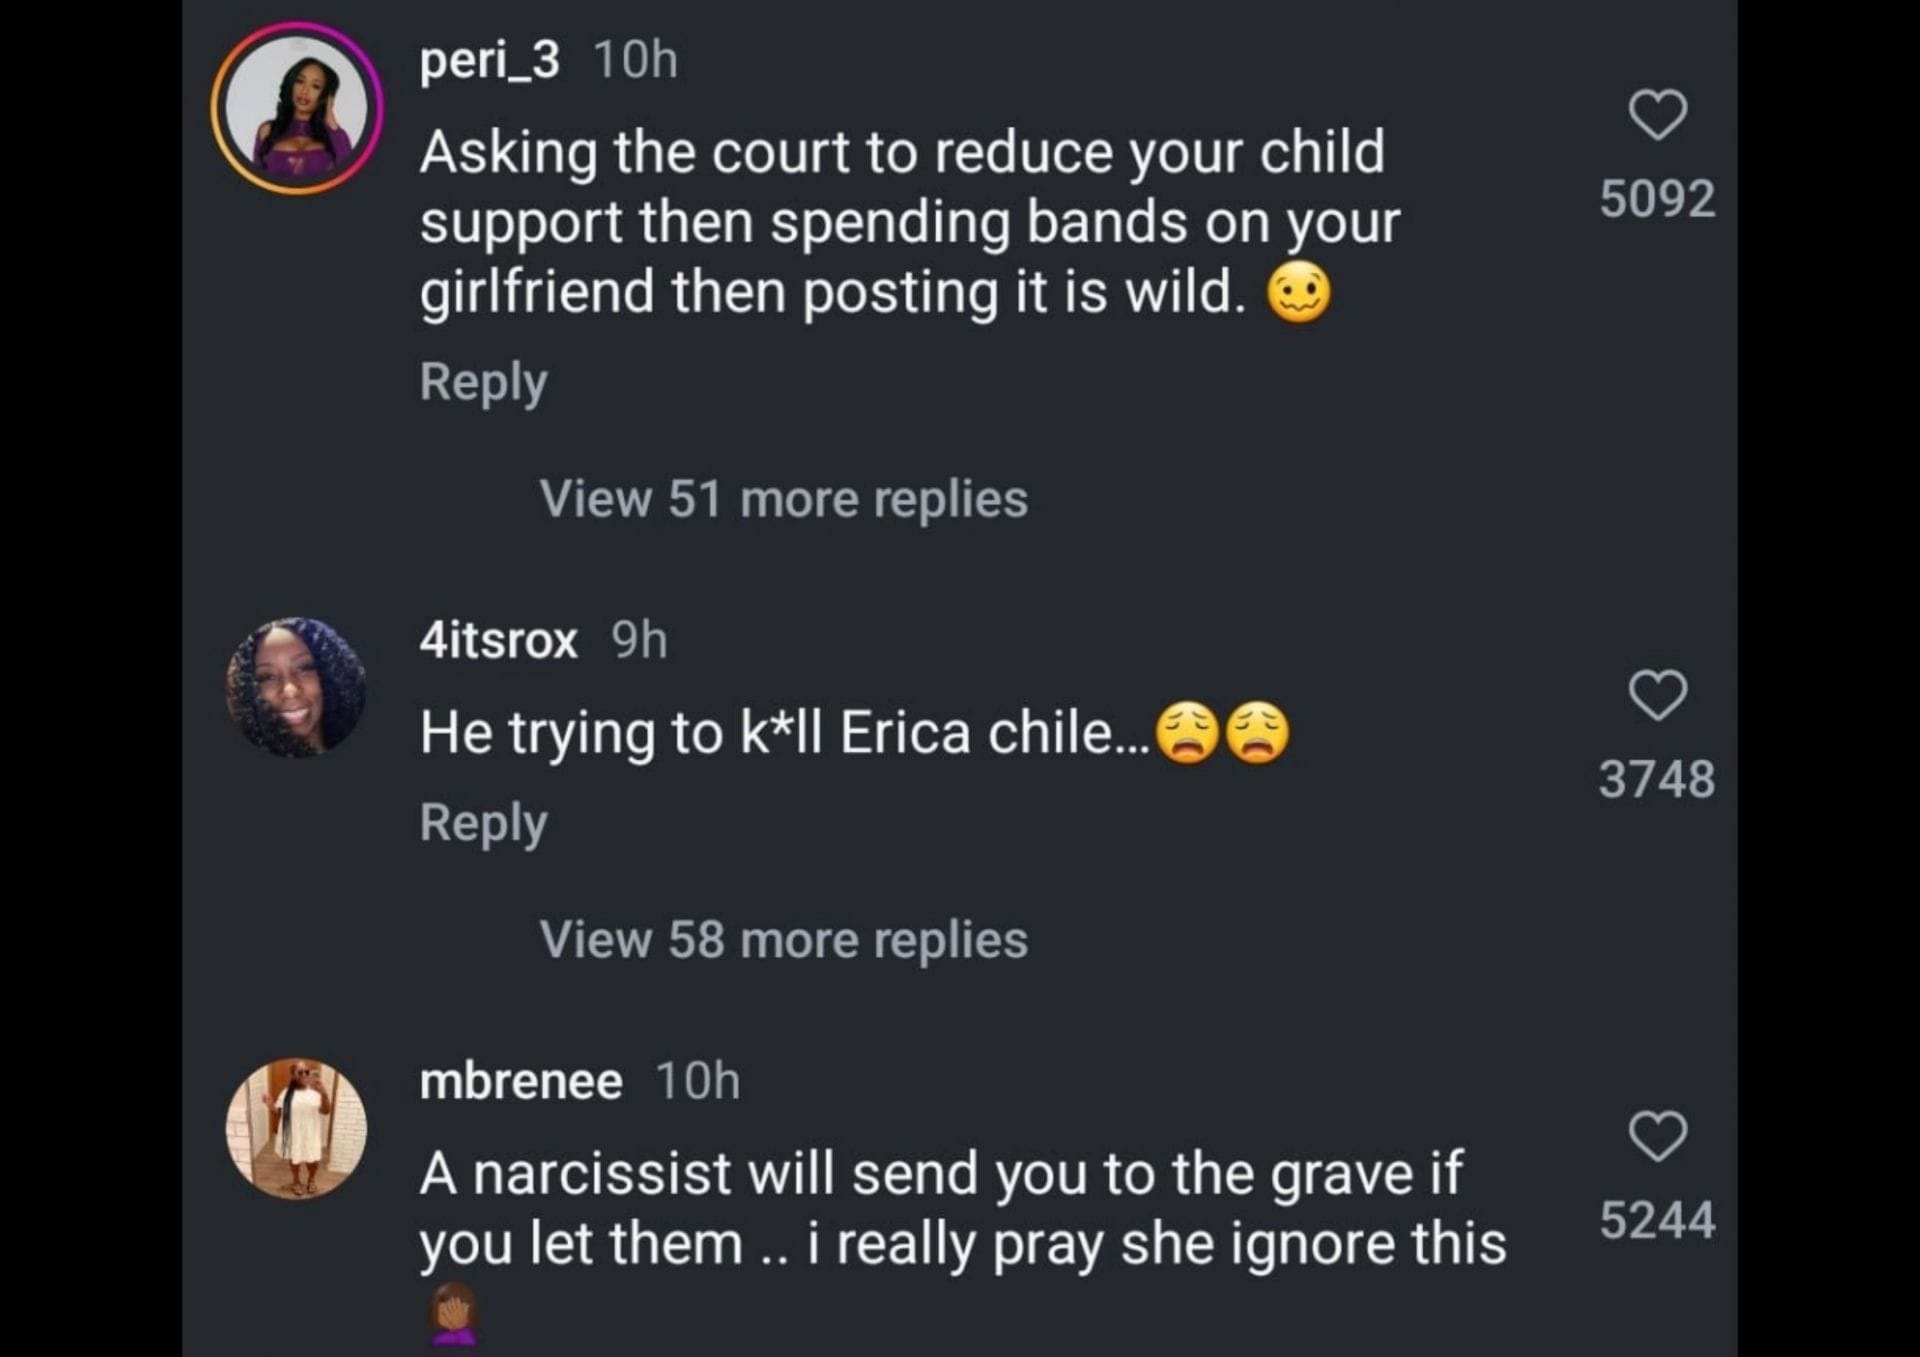Expand "View 51 more replies"

tap(783, 498)
